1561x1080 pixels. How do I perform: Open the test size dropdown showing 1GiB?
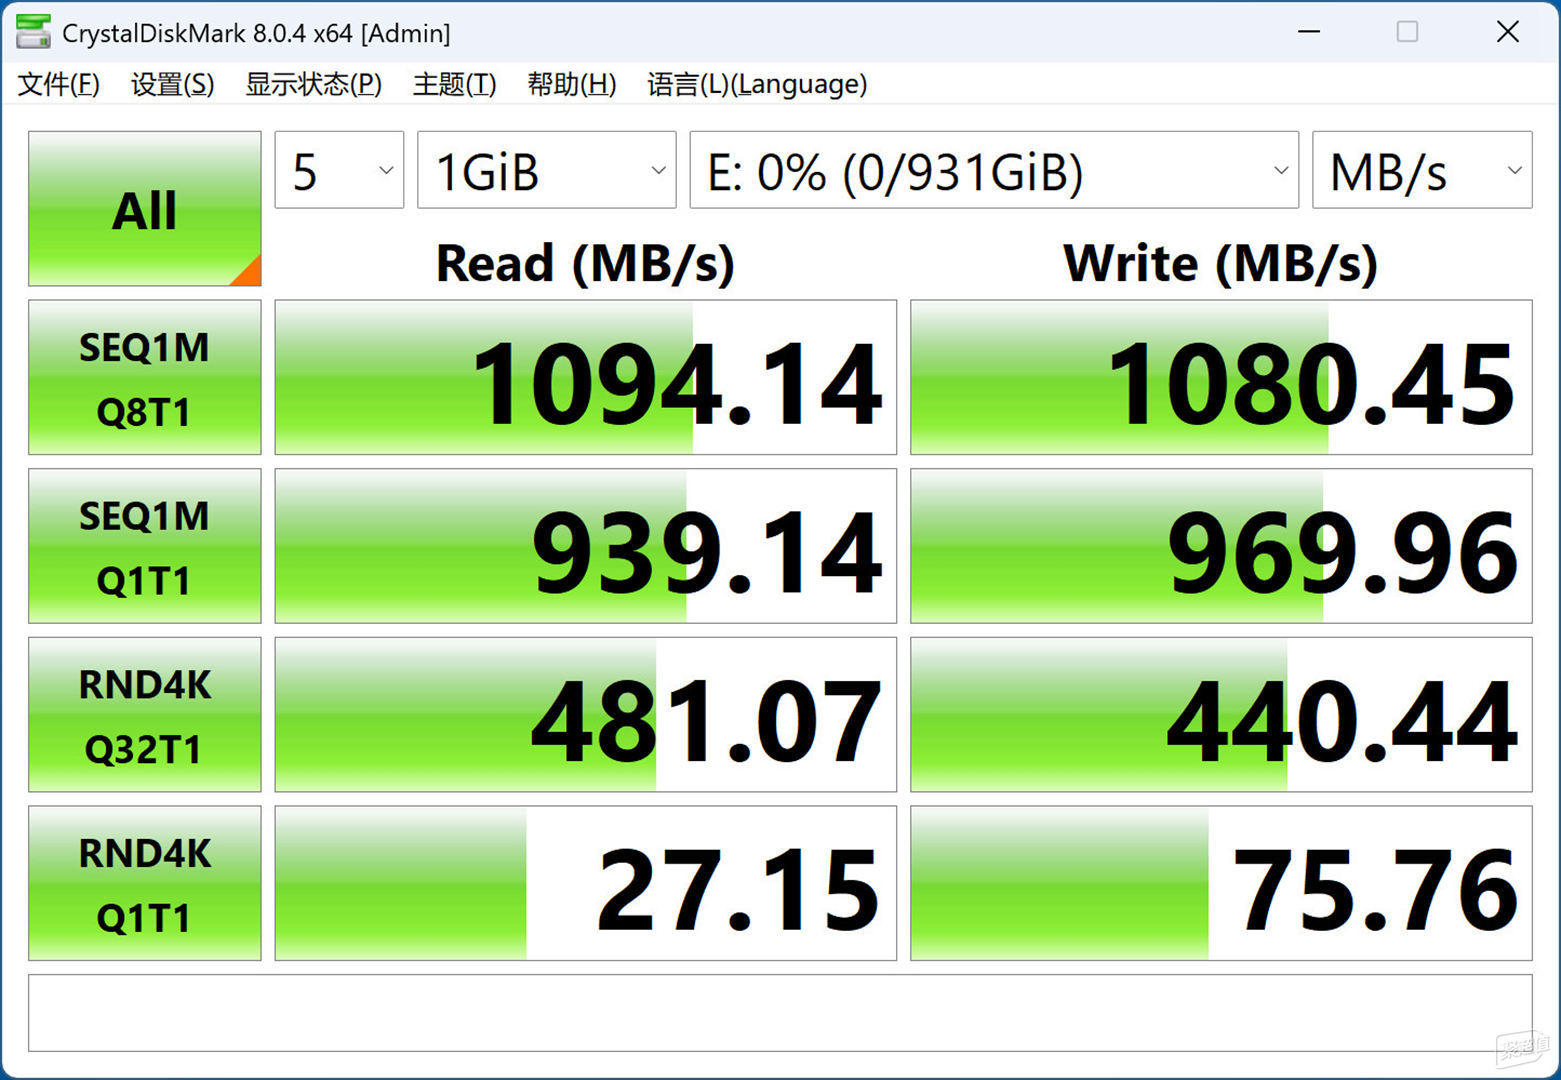coord(546,170)
